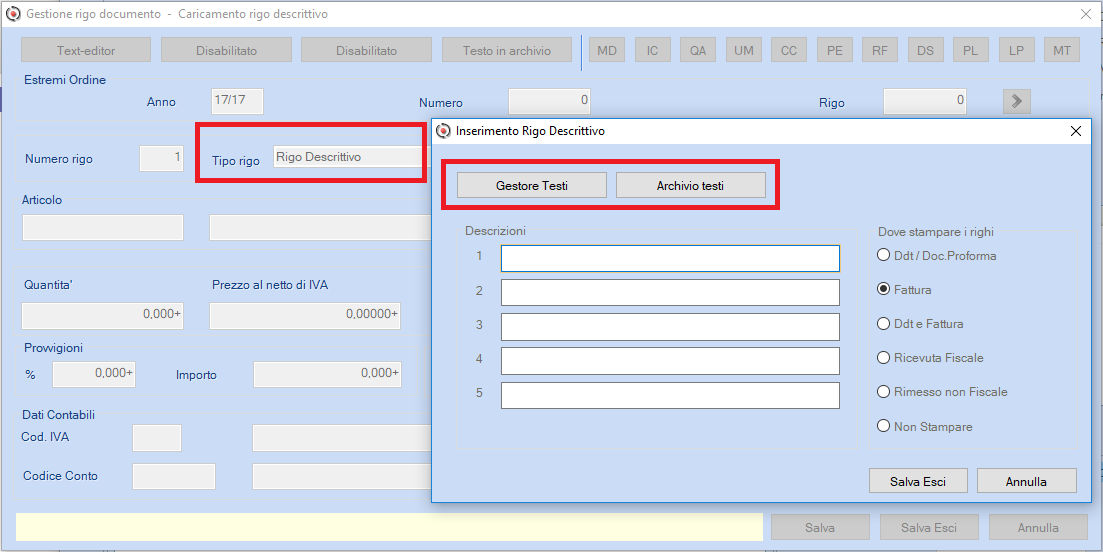Click the PE toolbar button
1103x552 pixels.
point(834,50)
